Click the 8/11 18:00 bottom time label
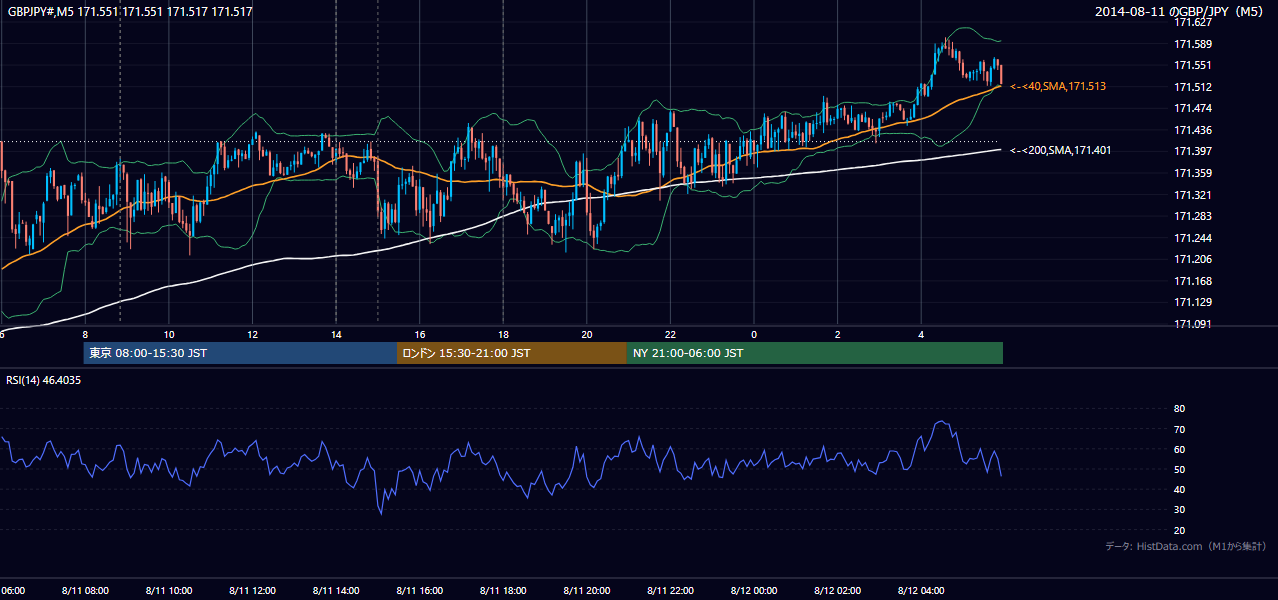This screenshot has height=600, width=1278. coord(503,591)
